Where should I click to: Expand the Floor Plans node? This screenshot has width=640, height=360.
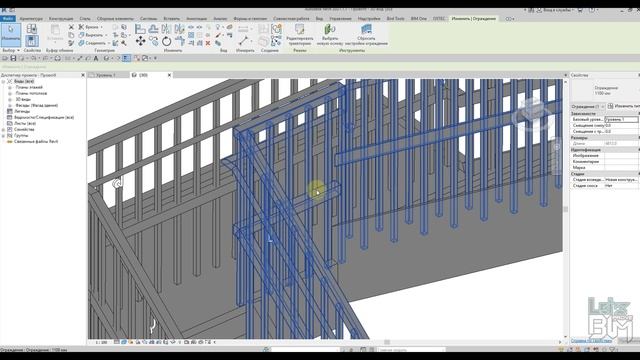click(x=10, y=87)
